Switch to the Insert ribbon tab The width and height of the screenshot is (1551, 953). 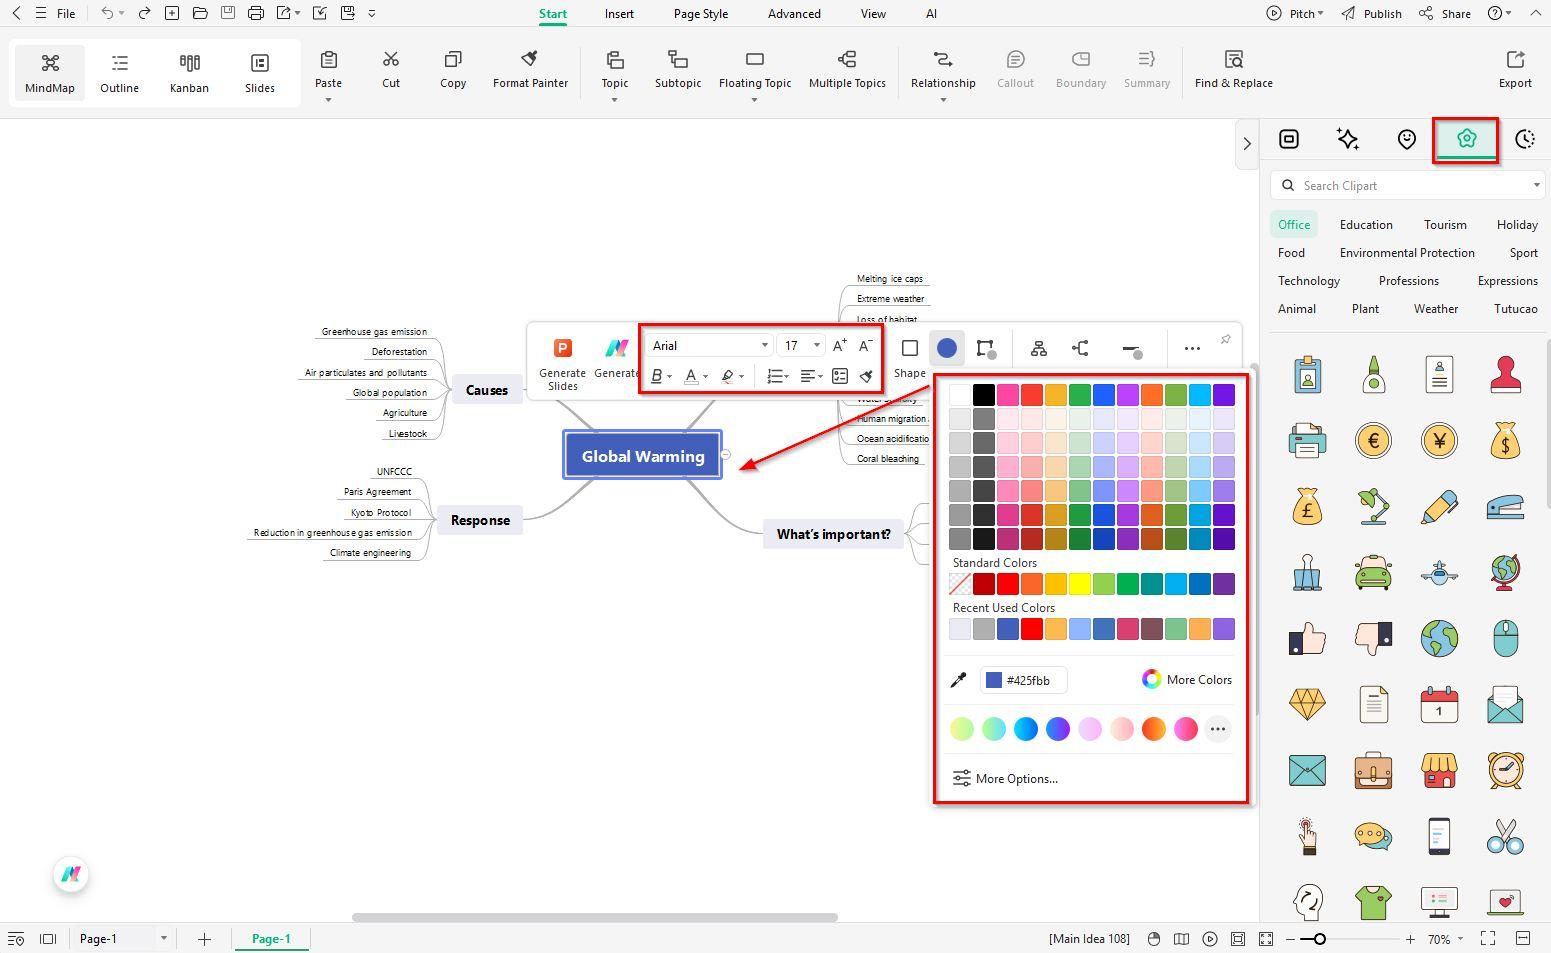[619, 13]
